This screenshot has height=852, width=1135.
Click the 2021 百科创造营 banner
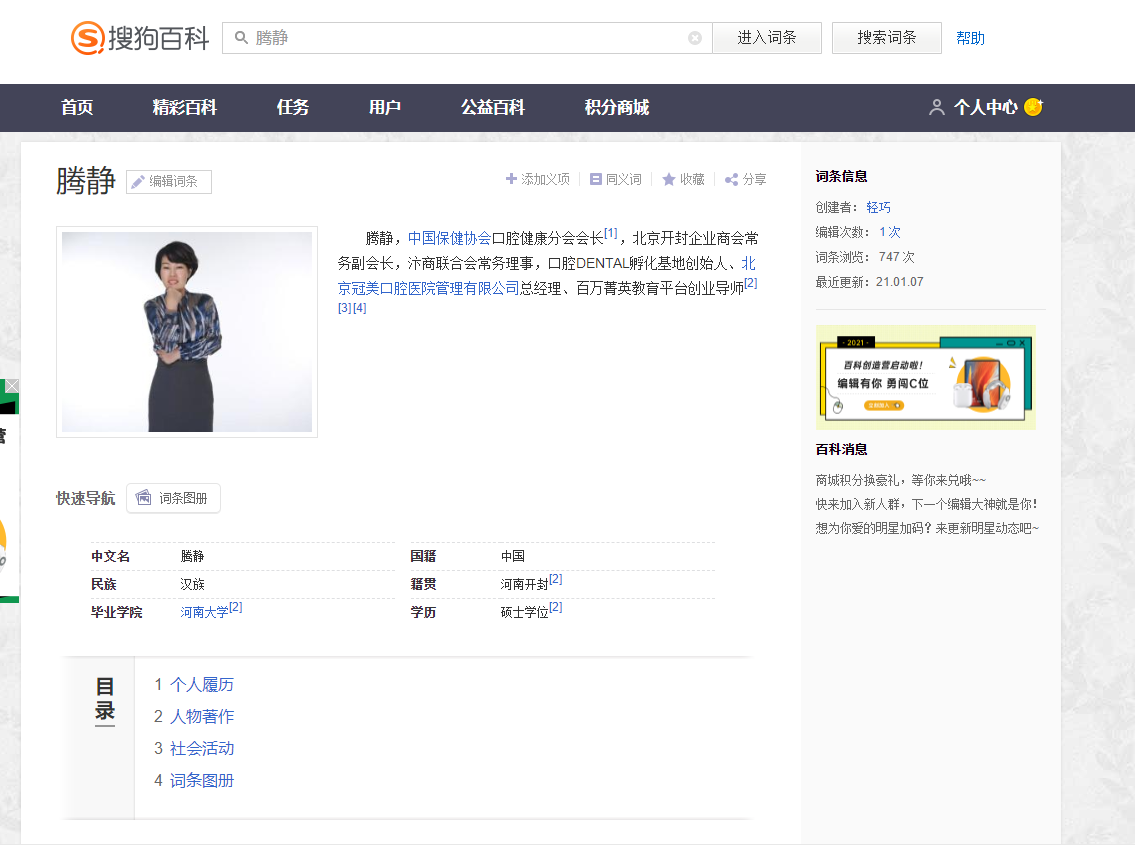(926, 377)
